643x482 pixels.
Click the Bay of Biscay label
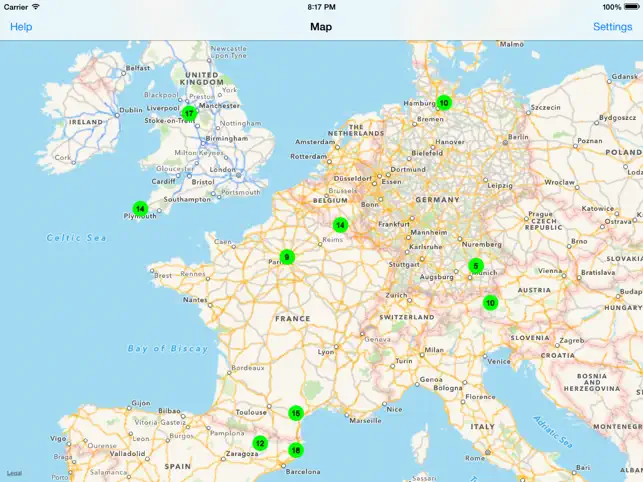coord(168,349)
